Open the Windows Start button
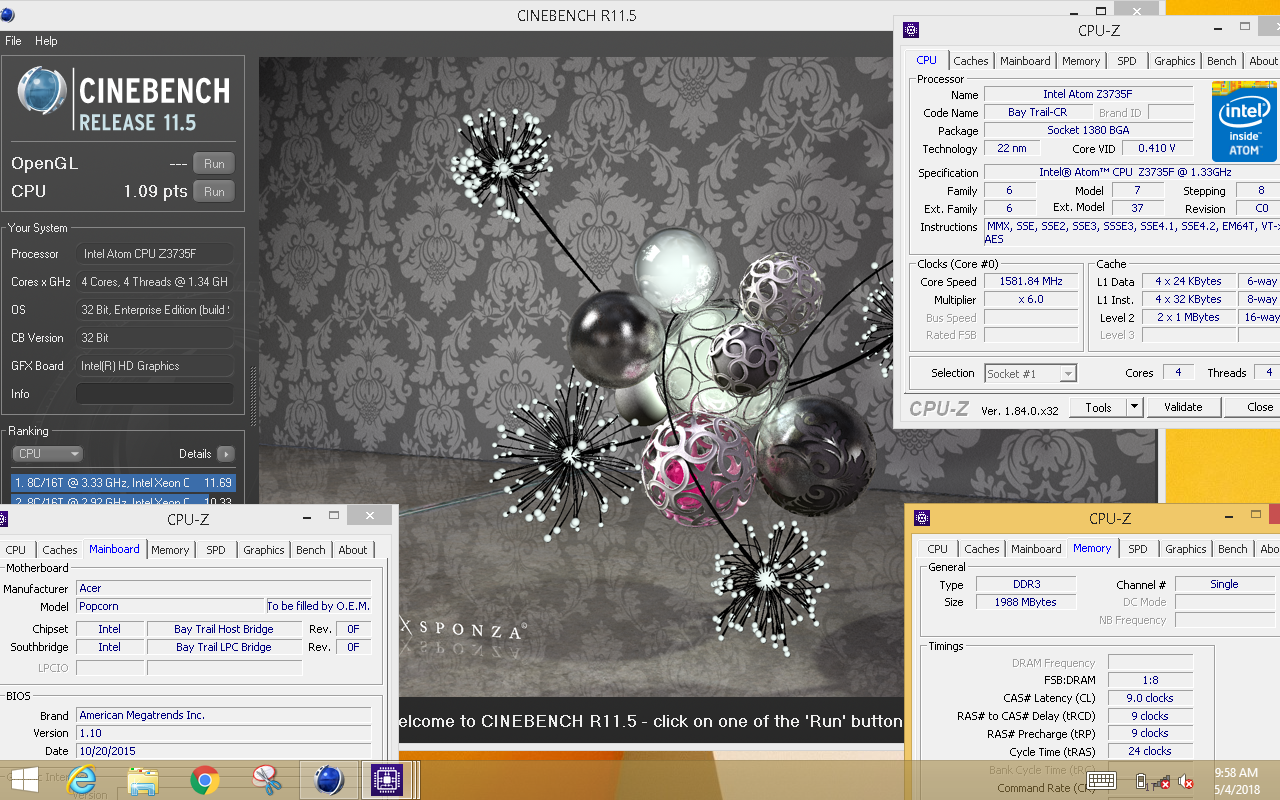Viewport: 1280px width, 800px height. [23, 780]
